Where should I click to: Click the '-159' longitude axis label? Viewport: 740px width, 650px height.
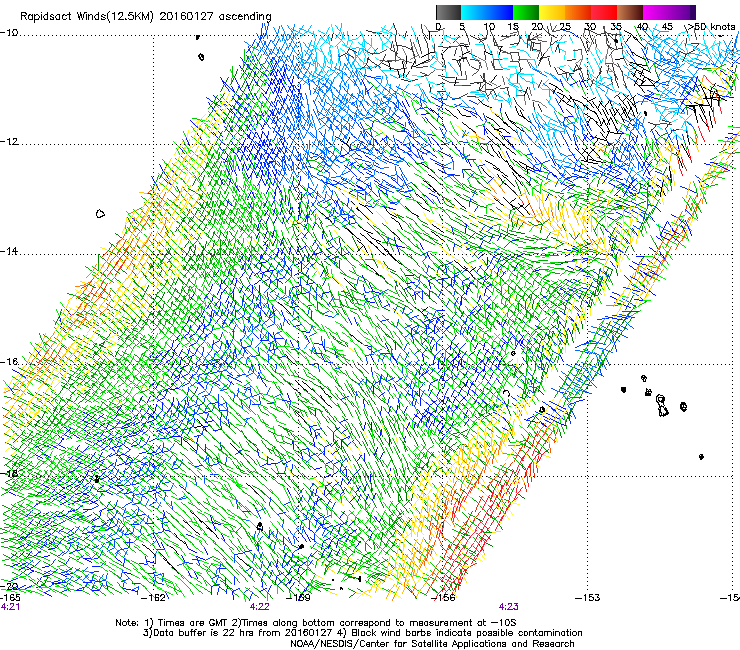click(299, 598)
